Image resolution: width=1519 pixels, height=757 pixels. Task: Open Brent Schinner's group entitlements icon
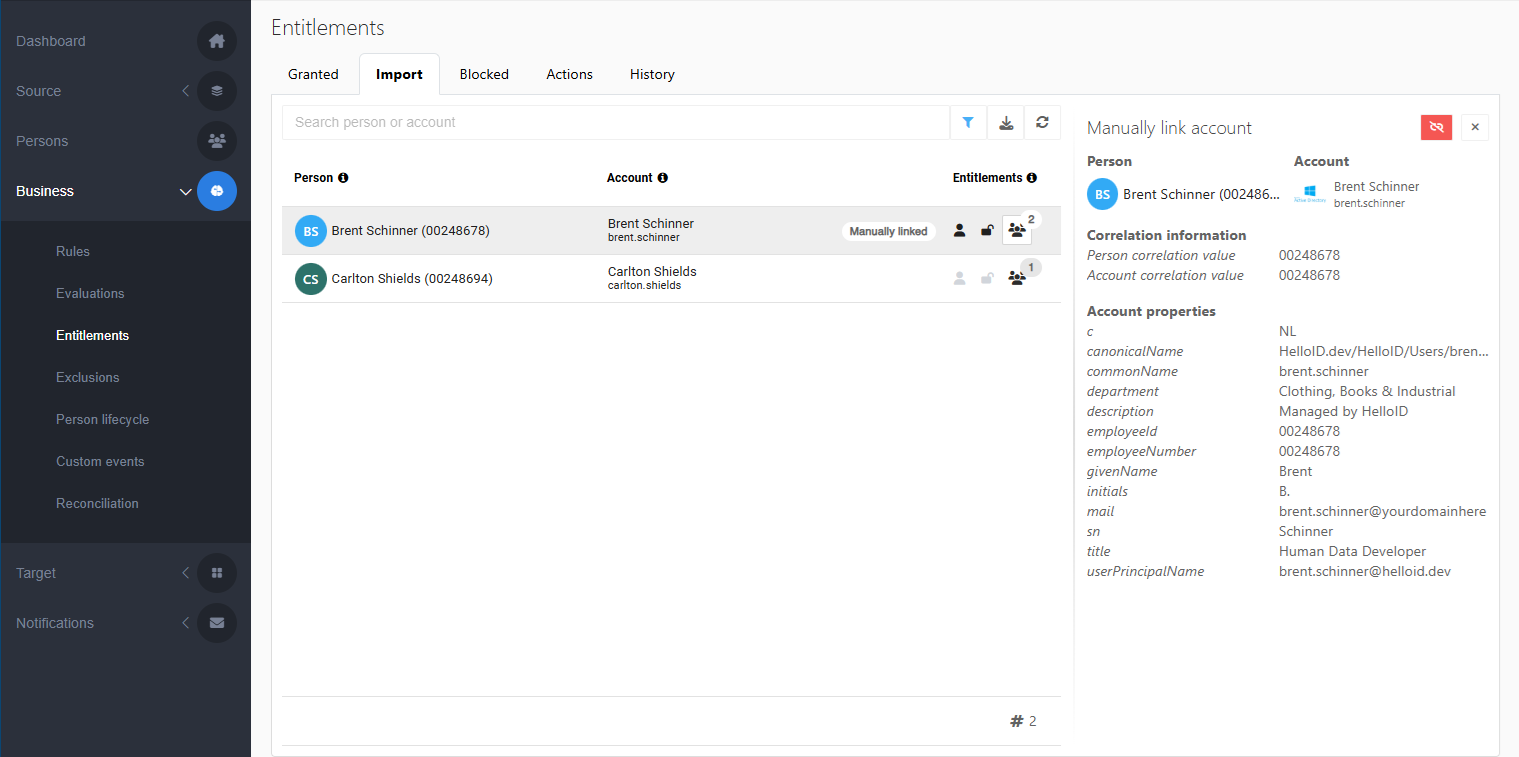point(1017,231)
